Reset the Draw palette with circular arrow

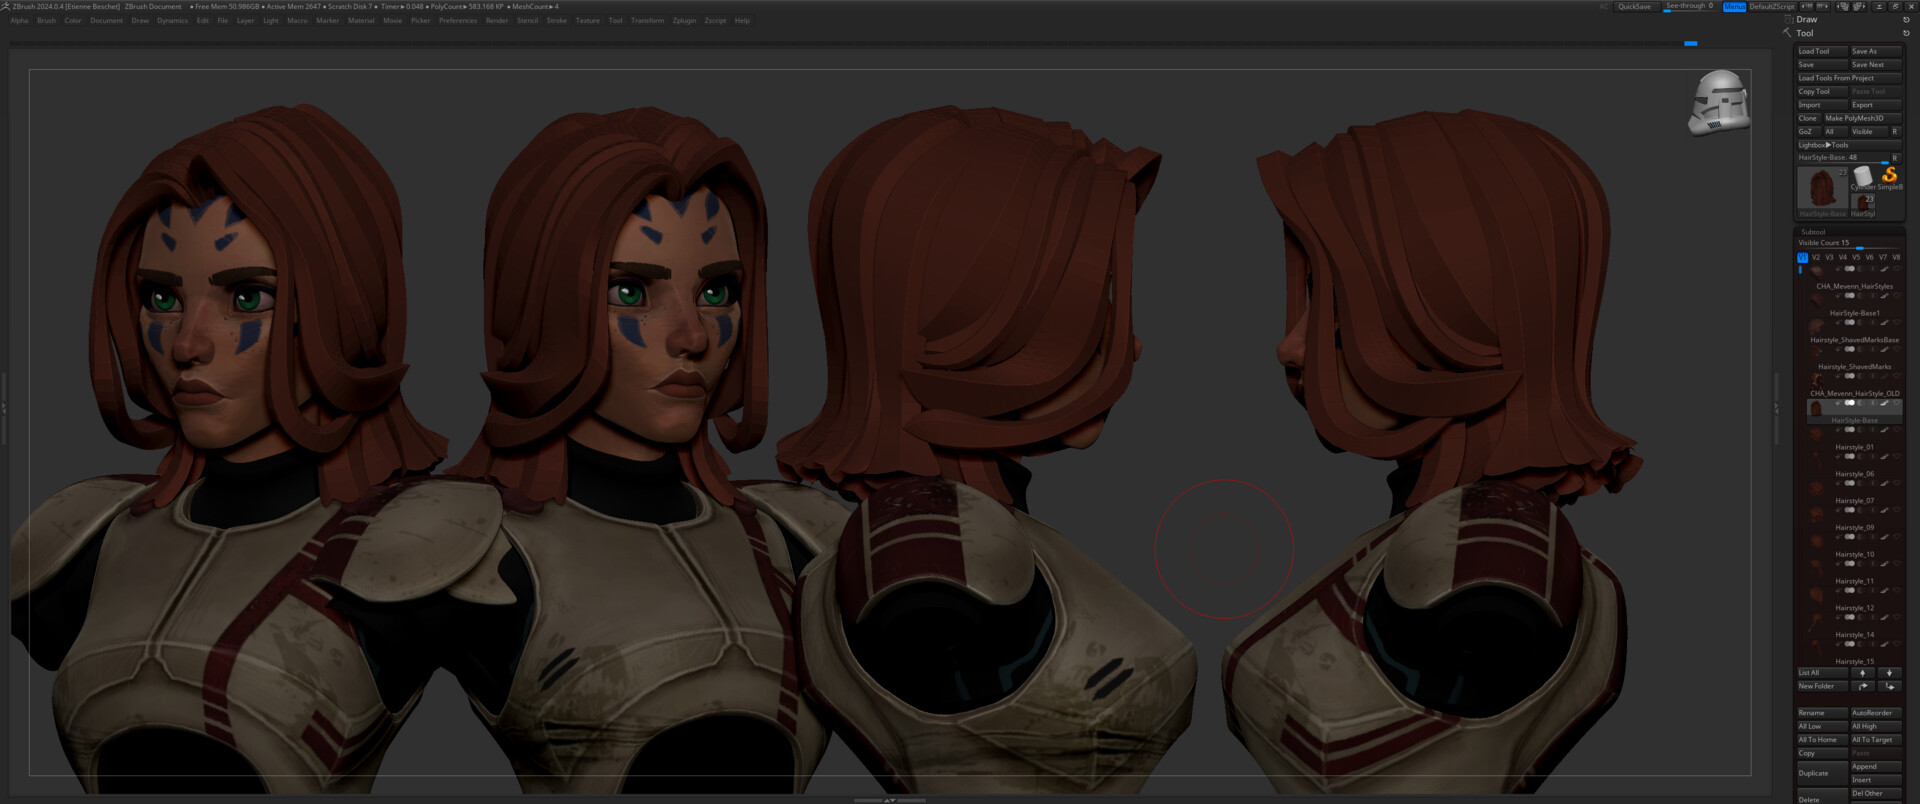1906,19
